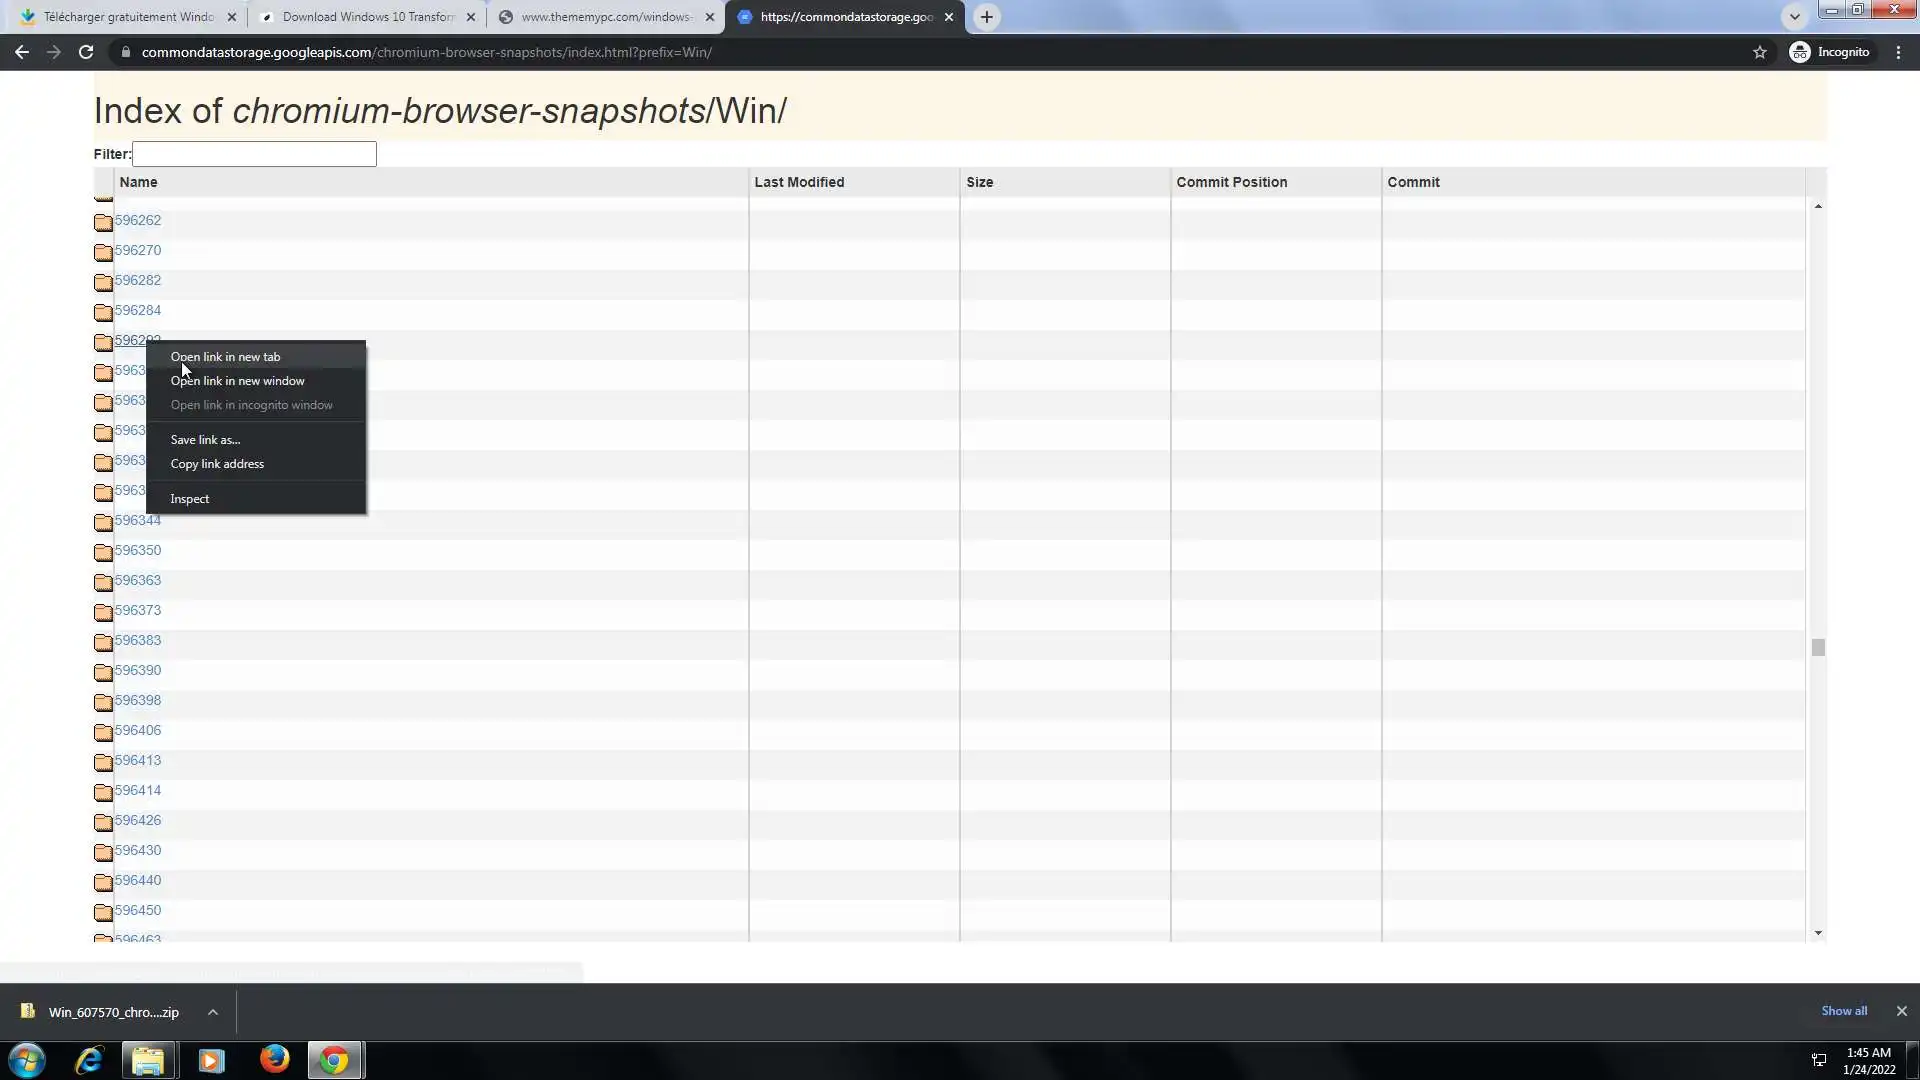The image size is (1920, 1080).
Task: Click the browser back arrow icon
Action: [x=22, y=52]
